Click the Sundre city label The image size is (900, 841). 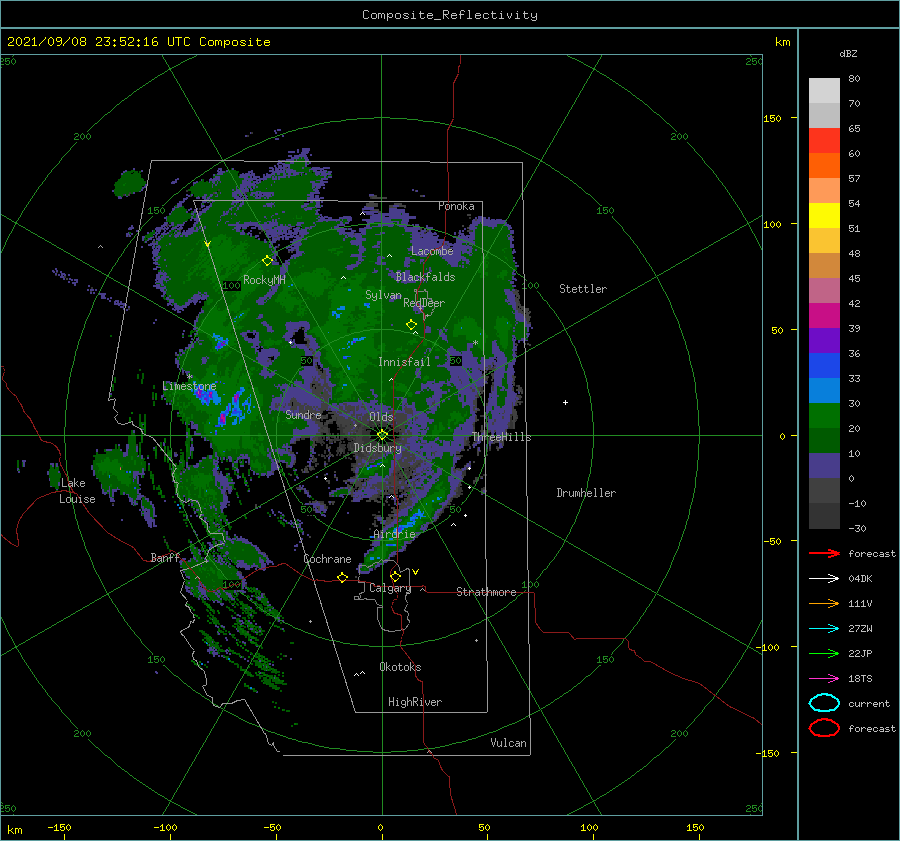(x=303, y=414)
